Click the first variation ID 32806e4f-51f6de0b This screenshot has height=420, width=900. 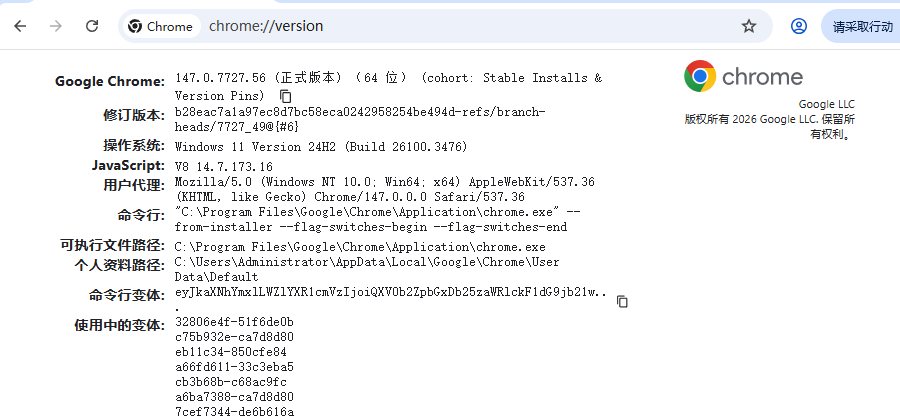(x=234, y=322)
